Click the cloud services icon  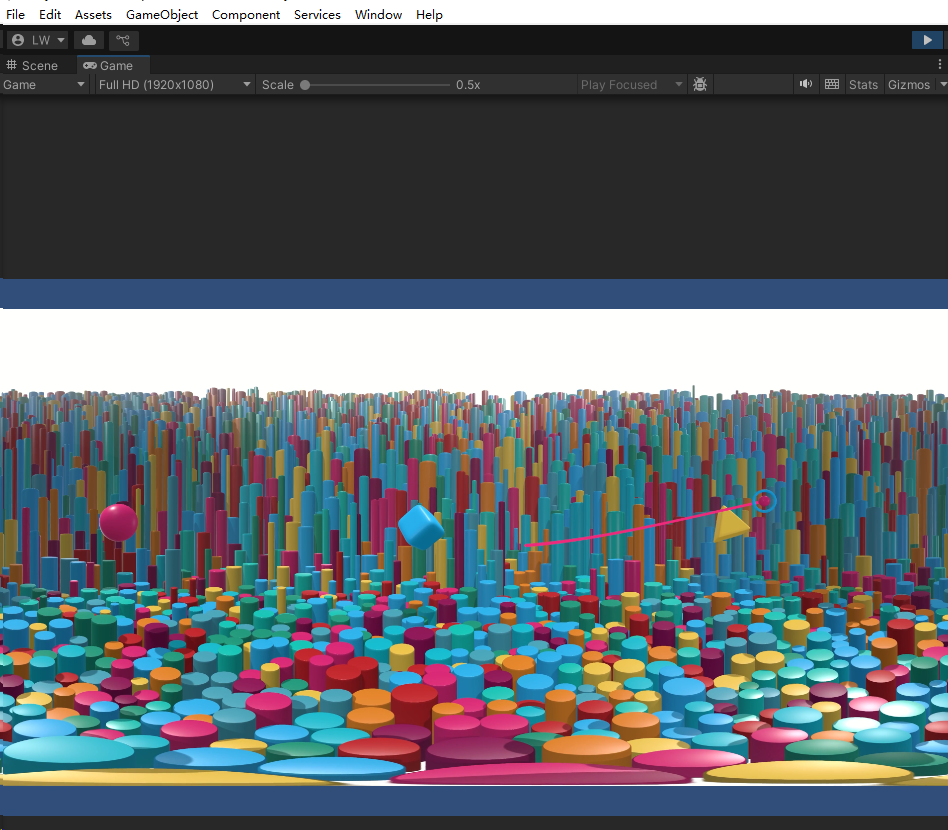point(89,41)
